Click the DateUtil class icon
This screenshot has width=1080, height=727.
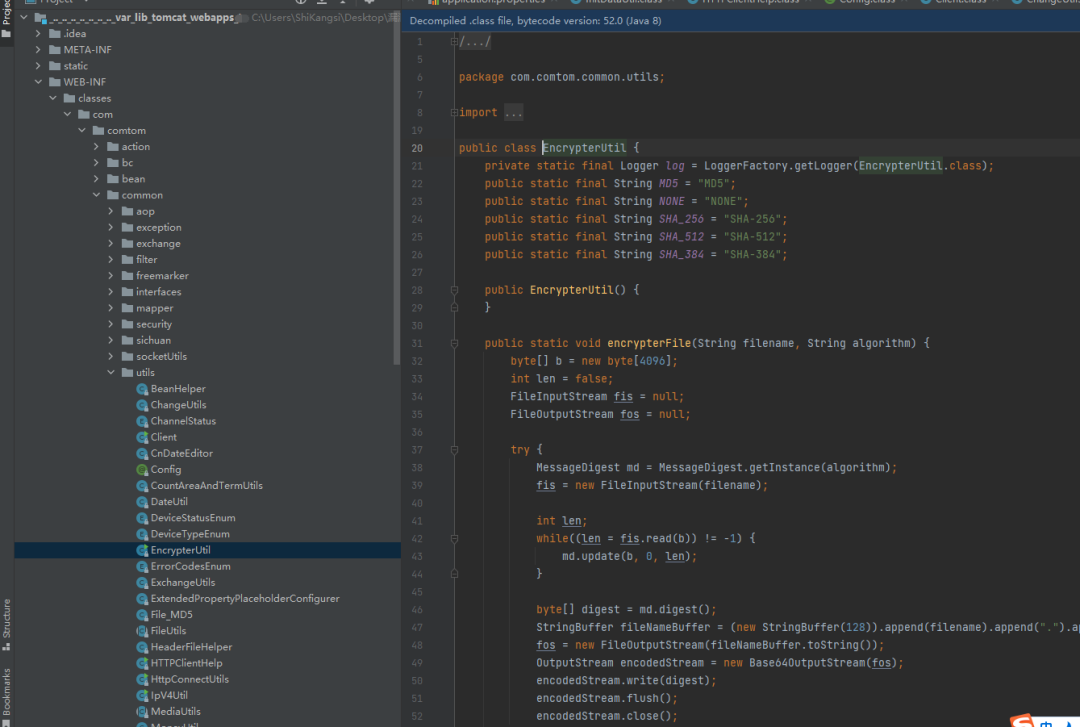[x=142, y=502]
